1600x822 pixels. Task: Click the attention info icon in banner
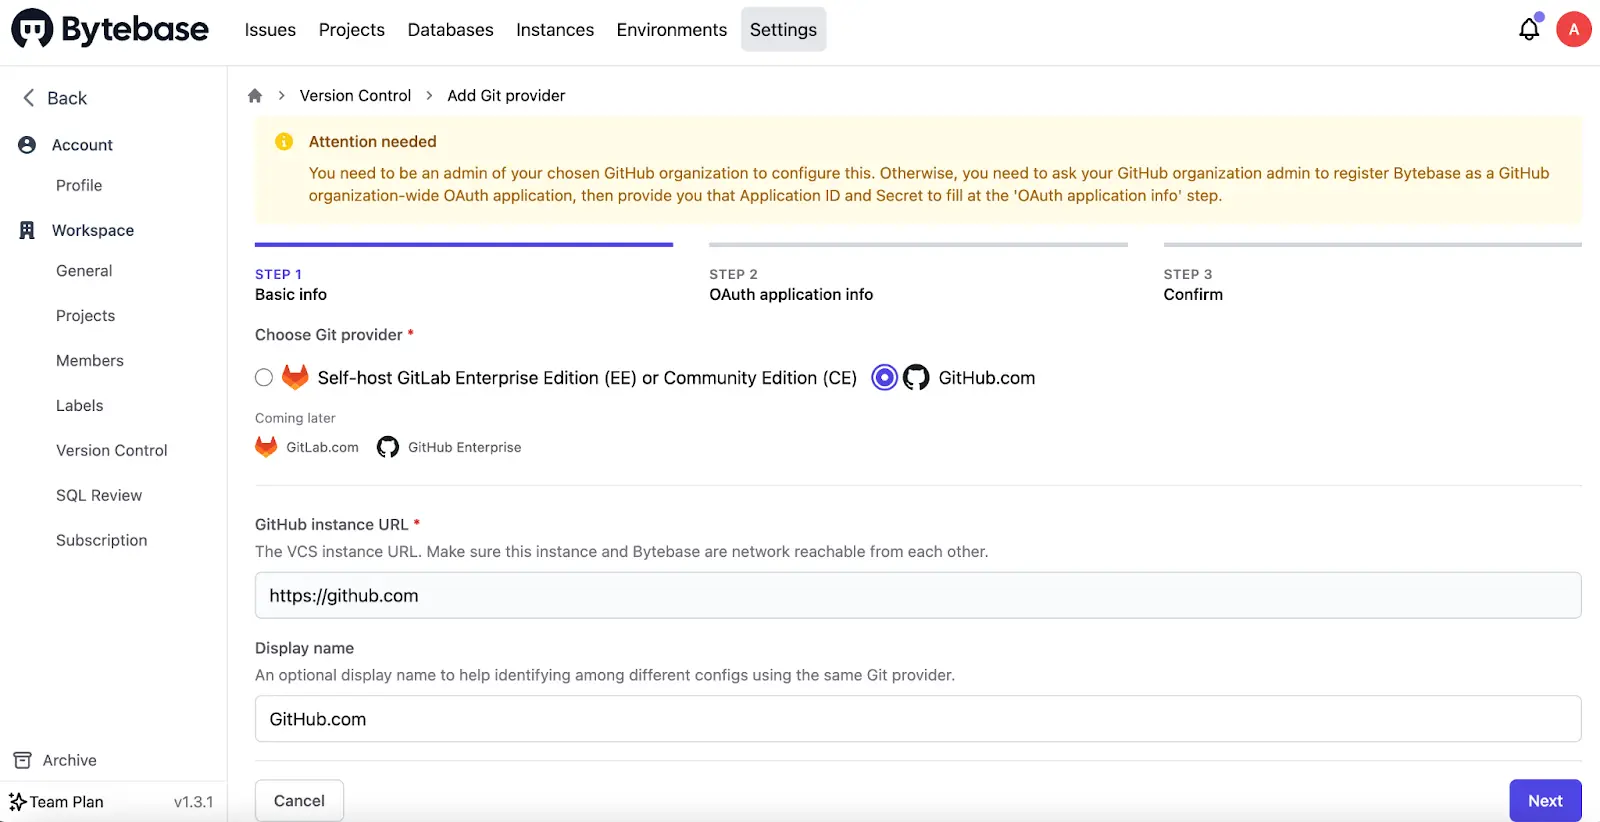284,142
